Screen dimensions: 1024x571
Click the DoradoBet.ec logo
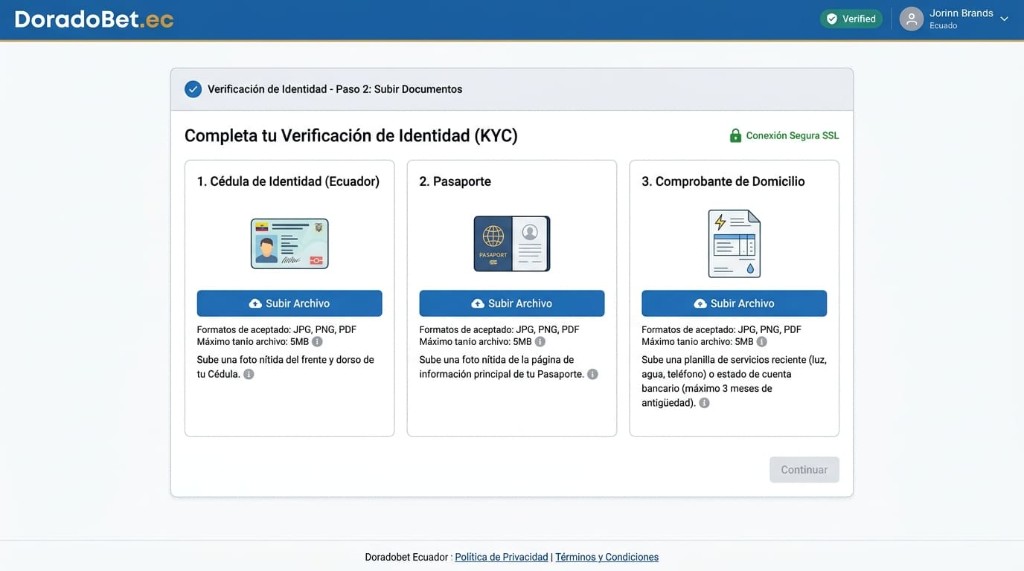[x=94, y=20]
